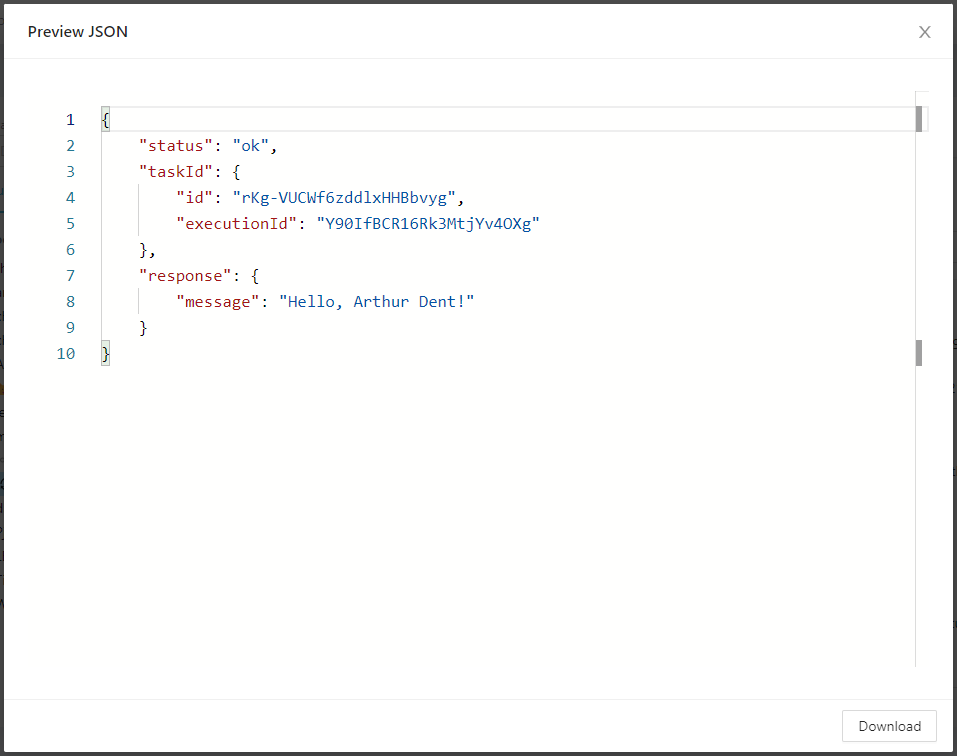The image size is (957, 756).
Task: Click line number 1 in the gutter
Action: tap(70, 120)
